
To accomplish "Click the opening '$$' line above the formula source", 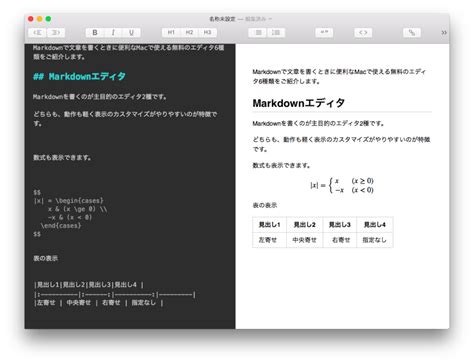I will 37,192.
